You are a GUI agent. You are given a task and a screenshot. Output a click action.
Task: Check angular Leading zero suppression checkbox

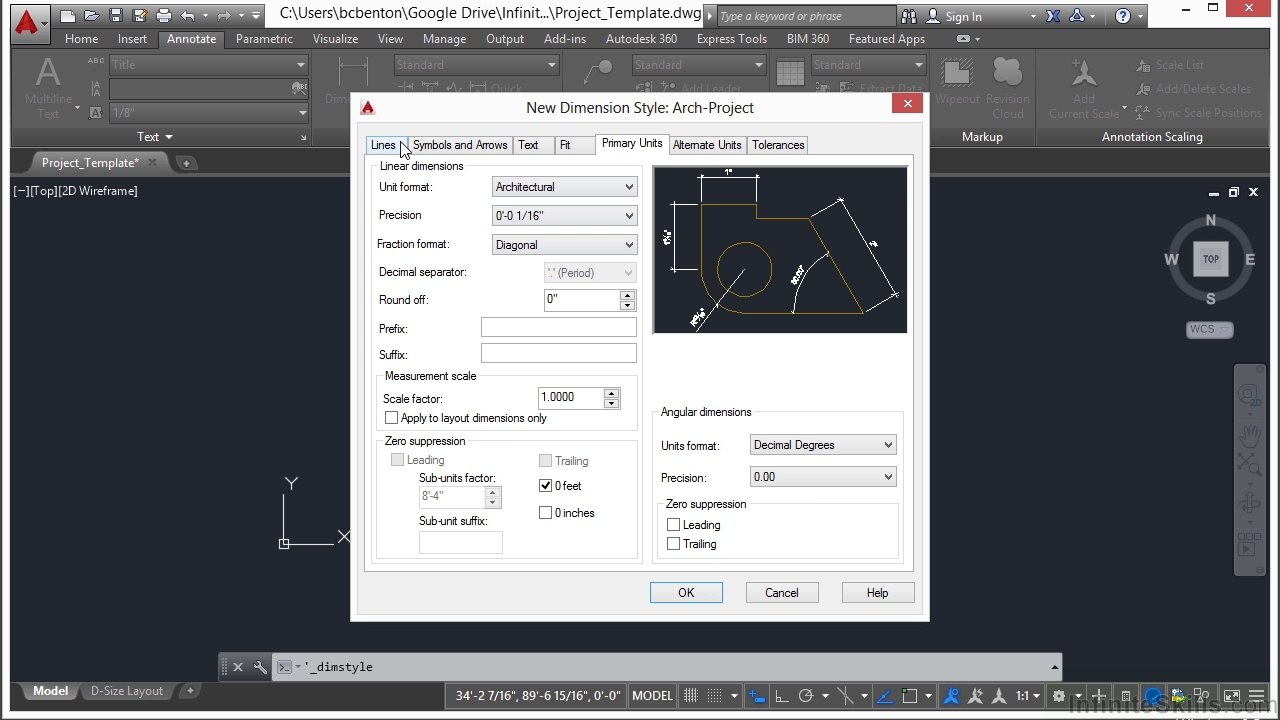(673, 525)
